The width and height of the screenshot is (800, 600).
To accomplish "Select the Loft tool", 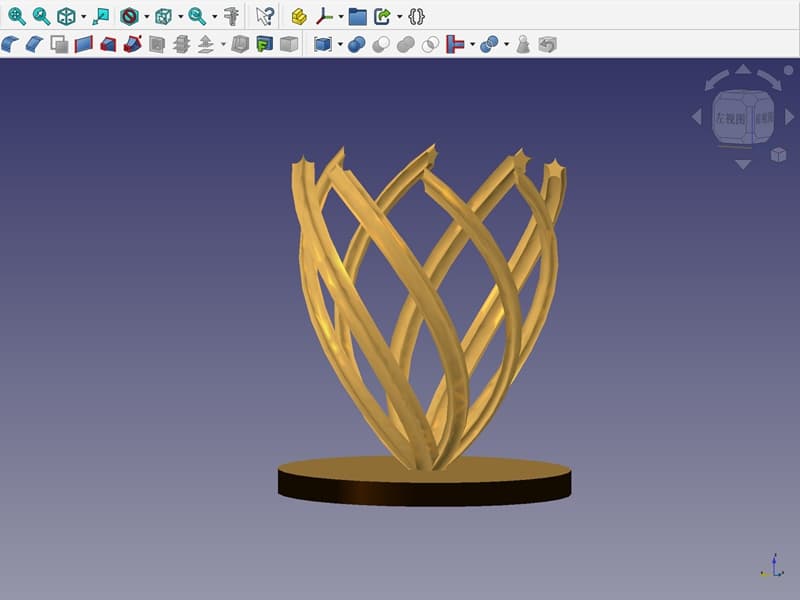I will coord(108,44).
